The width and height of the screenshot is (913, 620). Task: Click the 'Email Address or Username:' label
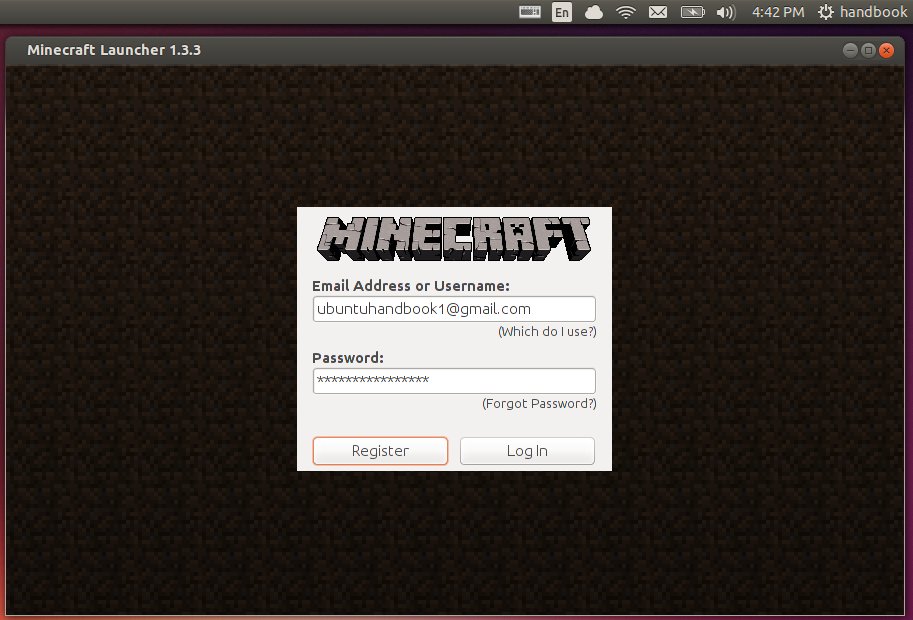click(x=411, y=286)
